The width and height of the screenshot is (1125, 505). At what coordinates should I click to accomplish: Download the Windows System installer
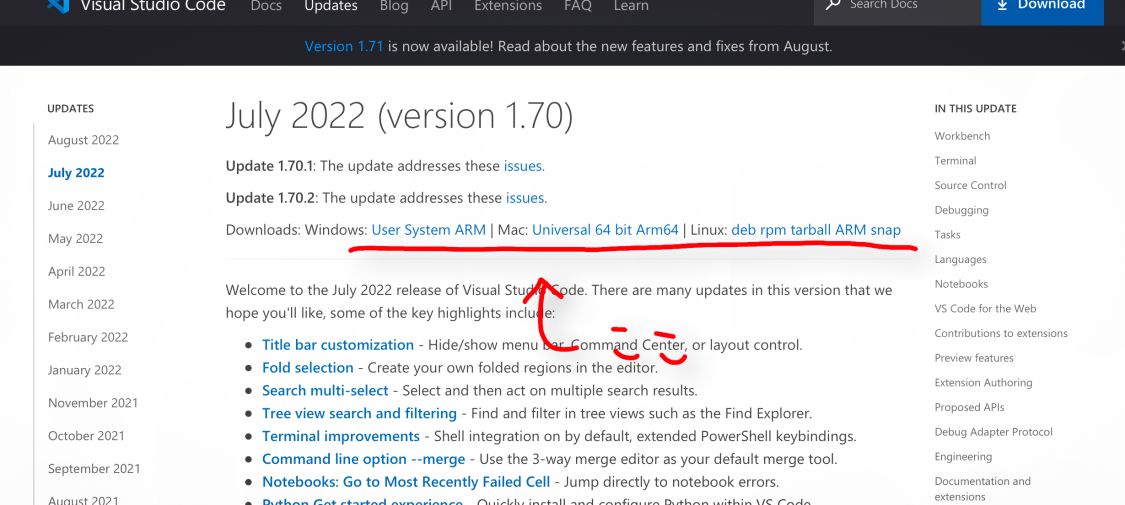(428, 230)
